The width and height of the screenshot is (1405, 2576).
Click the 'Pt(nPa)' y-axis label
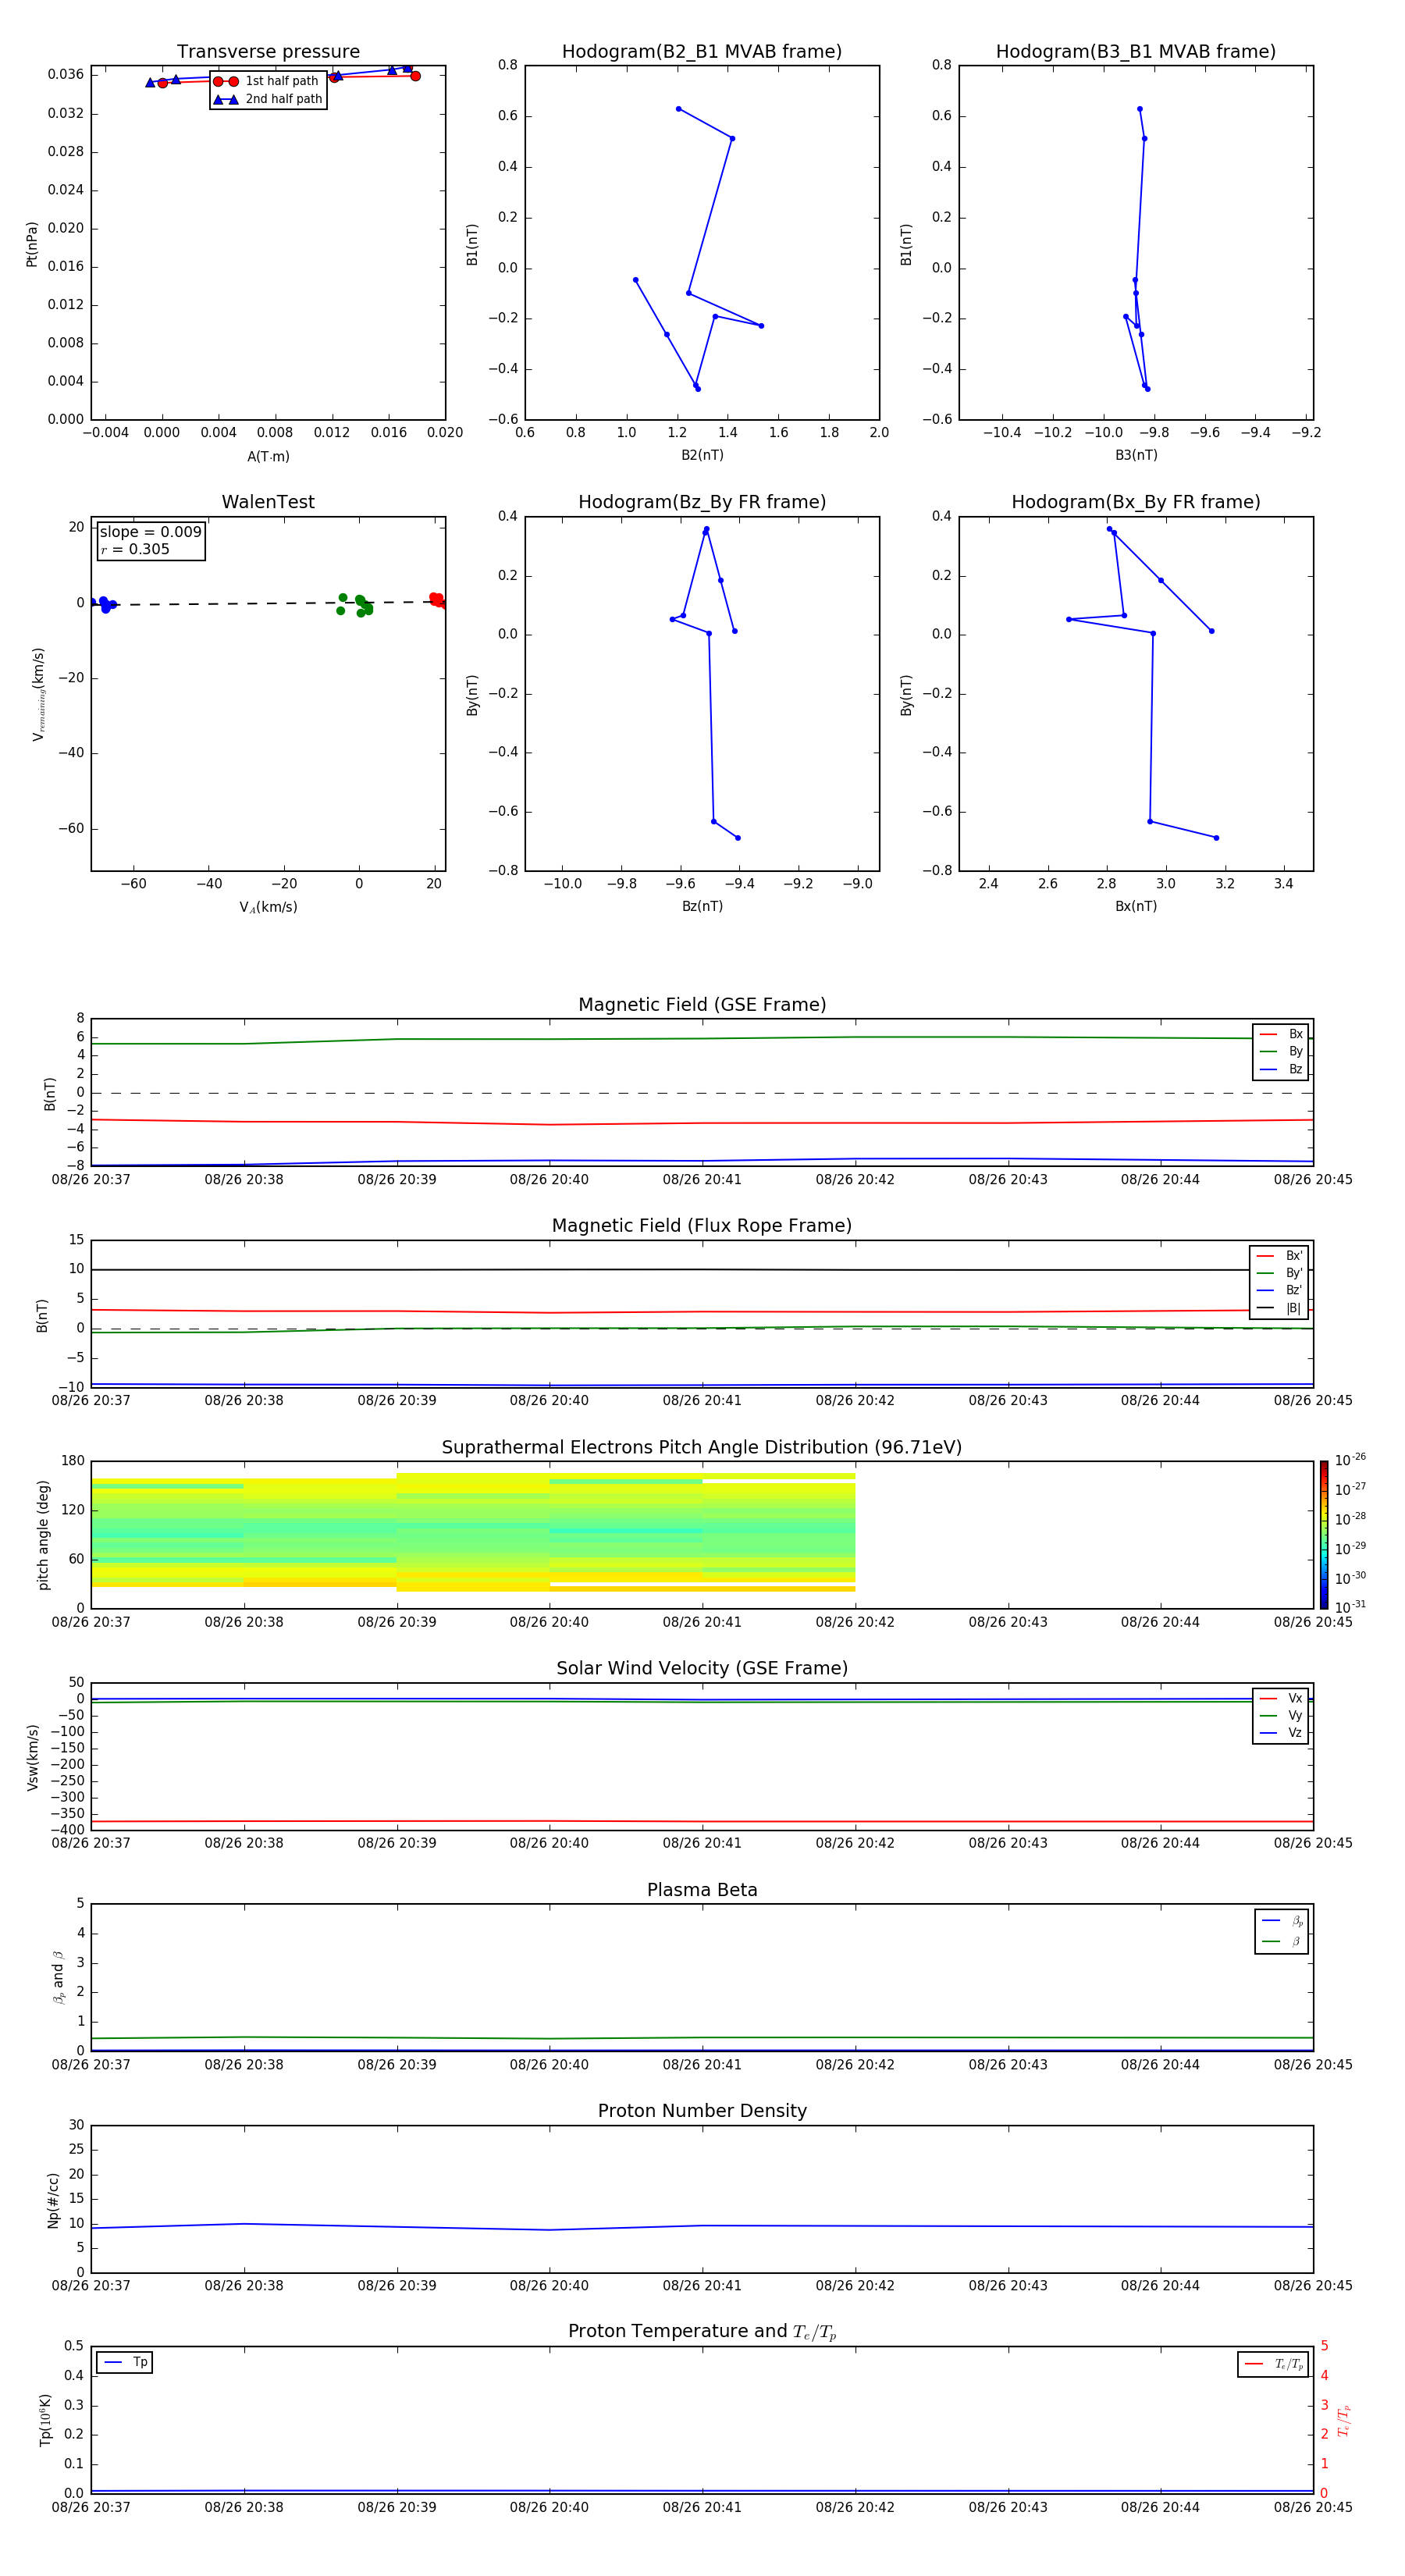coord(31,244)
